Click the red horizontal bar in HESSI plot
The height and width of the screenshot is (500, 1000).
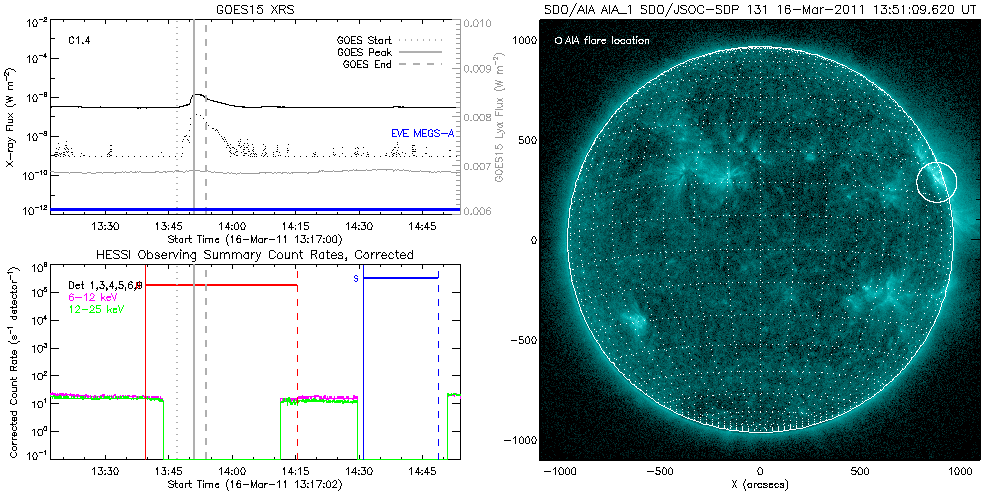click(222, 285)
